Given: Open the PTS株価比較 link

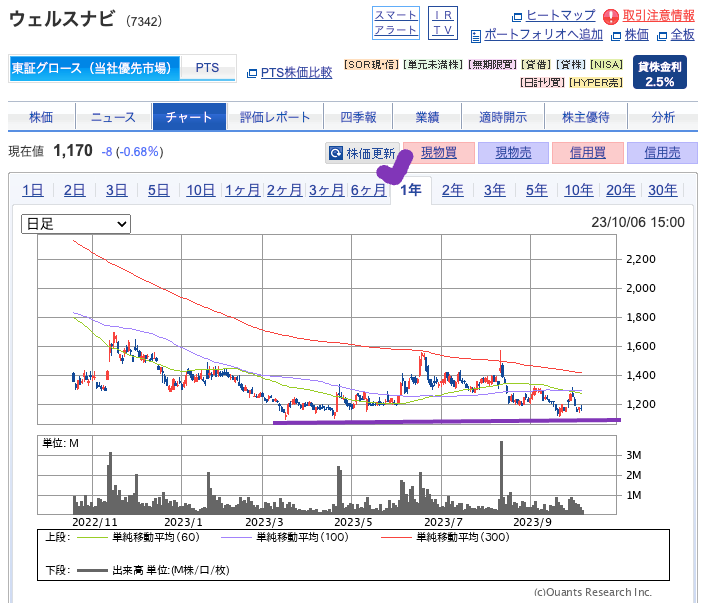Looking at the screenshot, I should (x=296, y=73).
